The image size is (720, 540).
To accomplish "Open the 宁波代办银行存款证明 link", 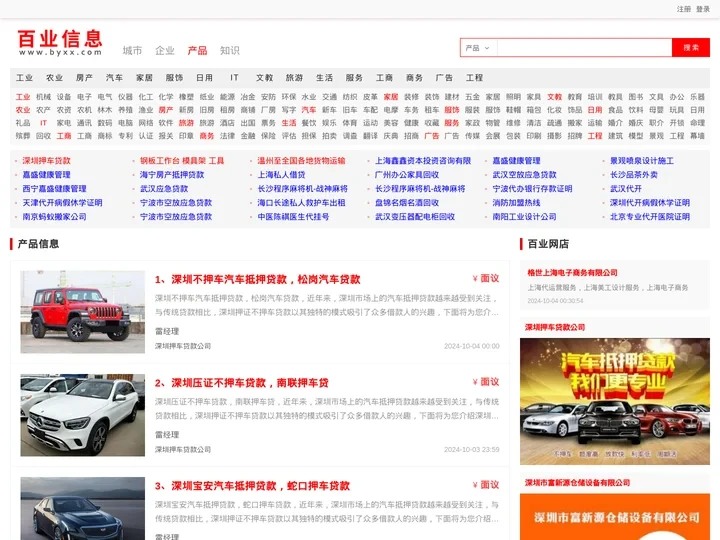I will 532,189.
